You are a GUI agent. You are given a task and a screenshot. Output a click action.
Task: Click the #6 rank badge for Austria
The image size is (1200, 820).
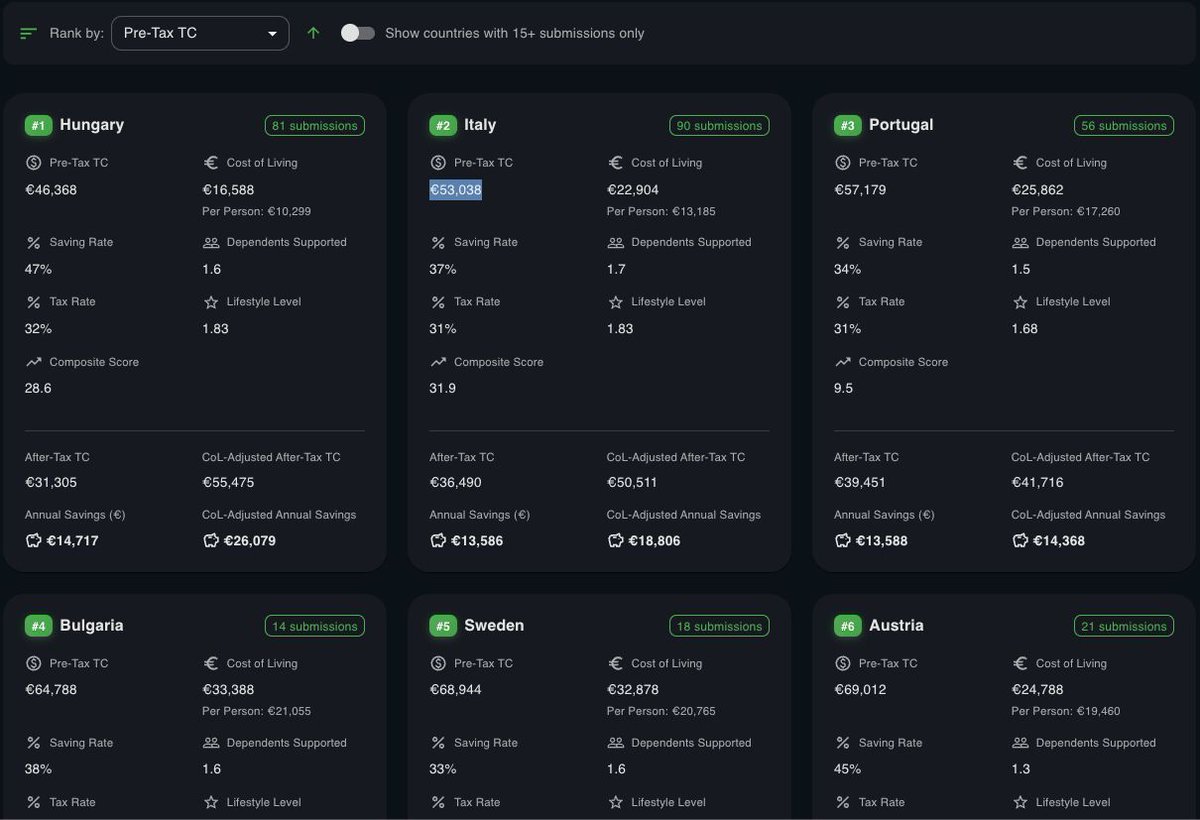click(x=848, y=626)
